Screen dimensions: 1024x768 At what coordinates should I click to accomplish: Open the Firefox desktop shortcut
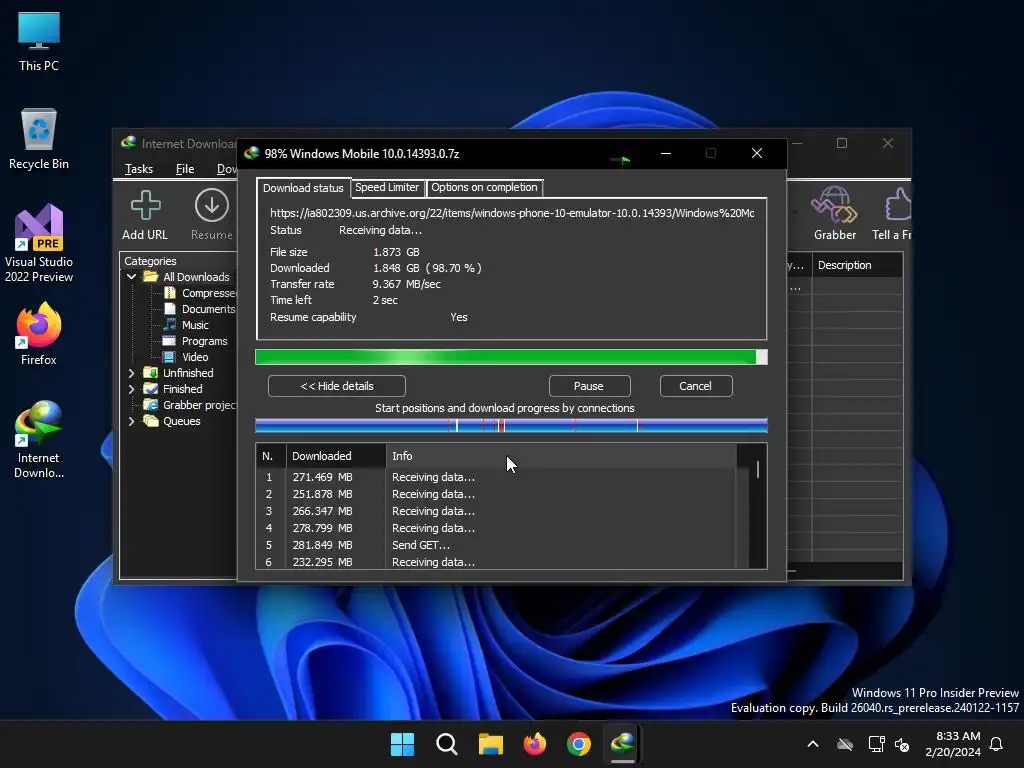click(39, 333)
